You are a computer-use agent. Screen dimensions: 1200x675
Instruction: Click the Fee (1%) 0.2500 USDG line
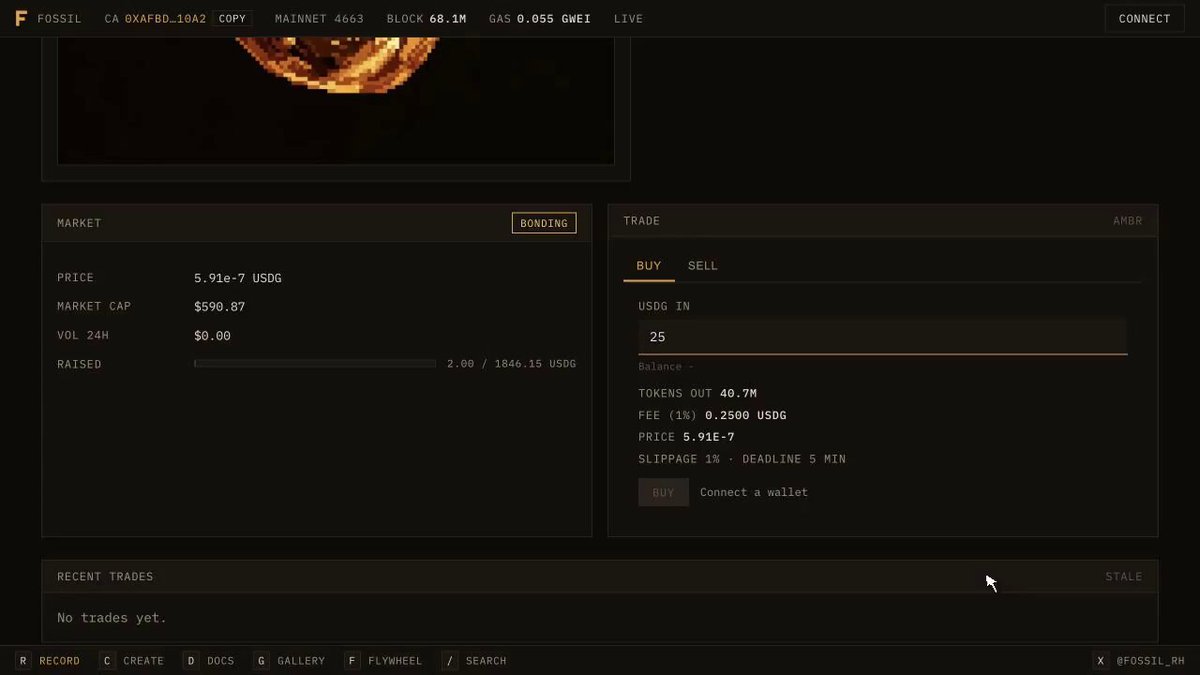point(713,416)
